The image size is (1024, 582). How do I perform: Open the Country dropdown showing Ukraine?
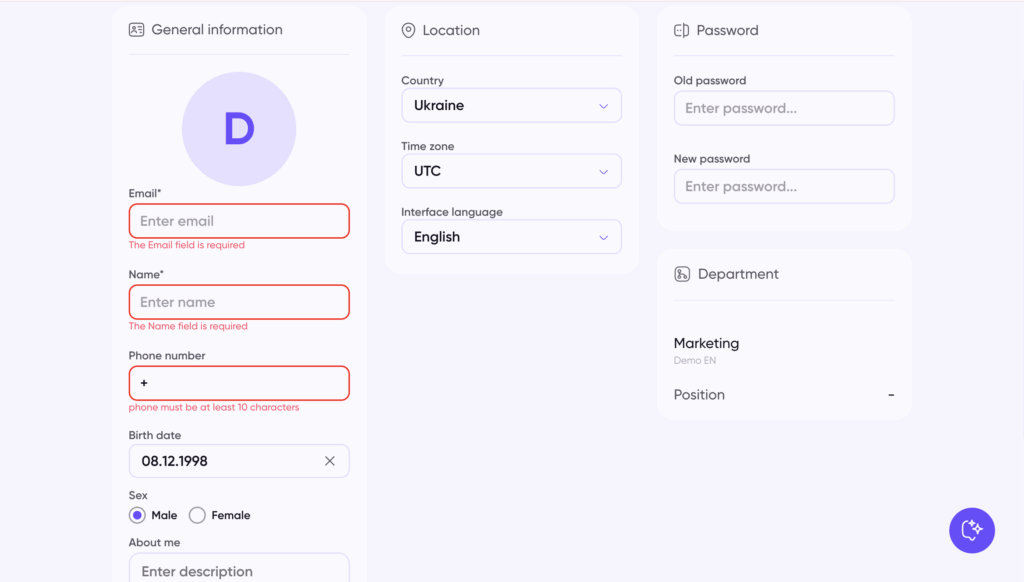click(x=511, y=105)
